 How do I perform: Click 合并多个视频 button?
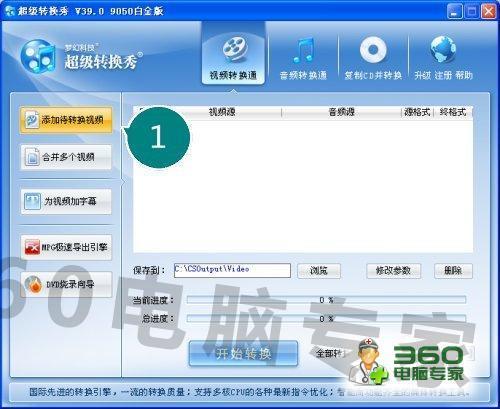click(x=66, y=157)
